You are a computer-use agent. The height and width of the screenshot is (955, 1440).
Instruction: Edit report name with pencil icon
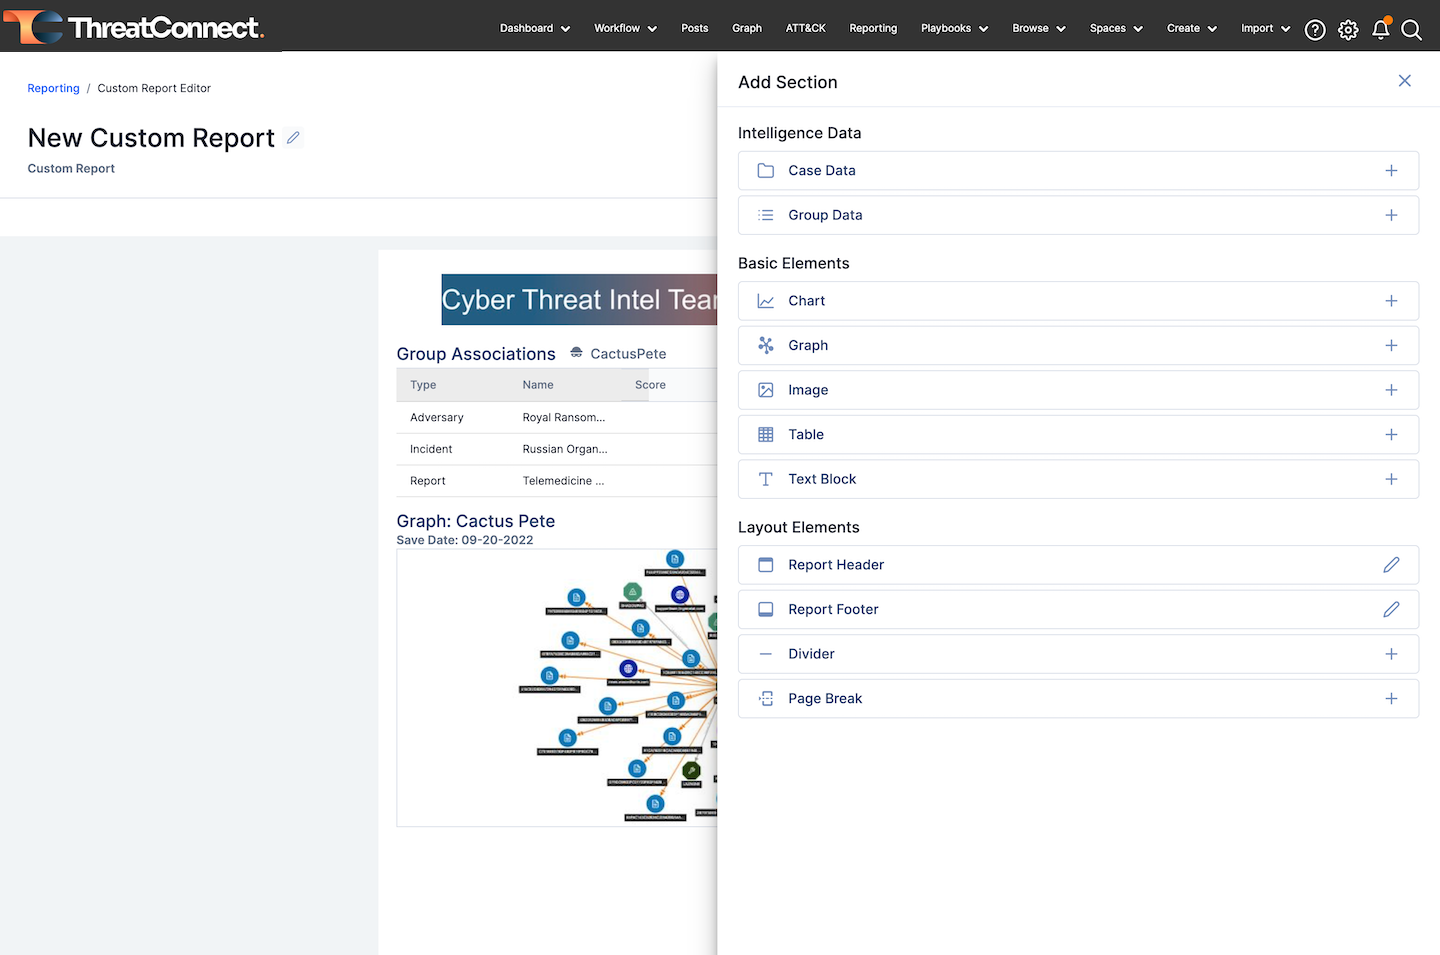coord(293,138)
